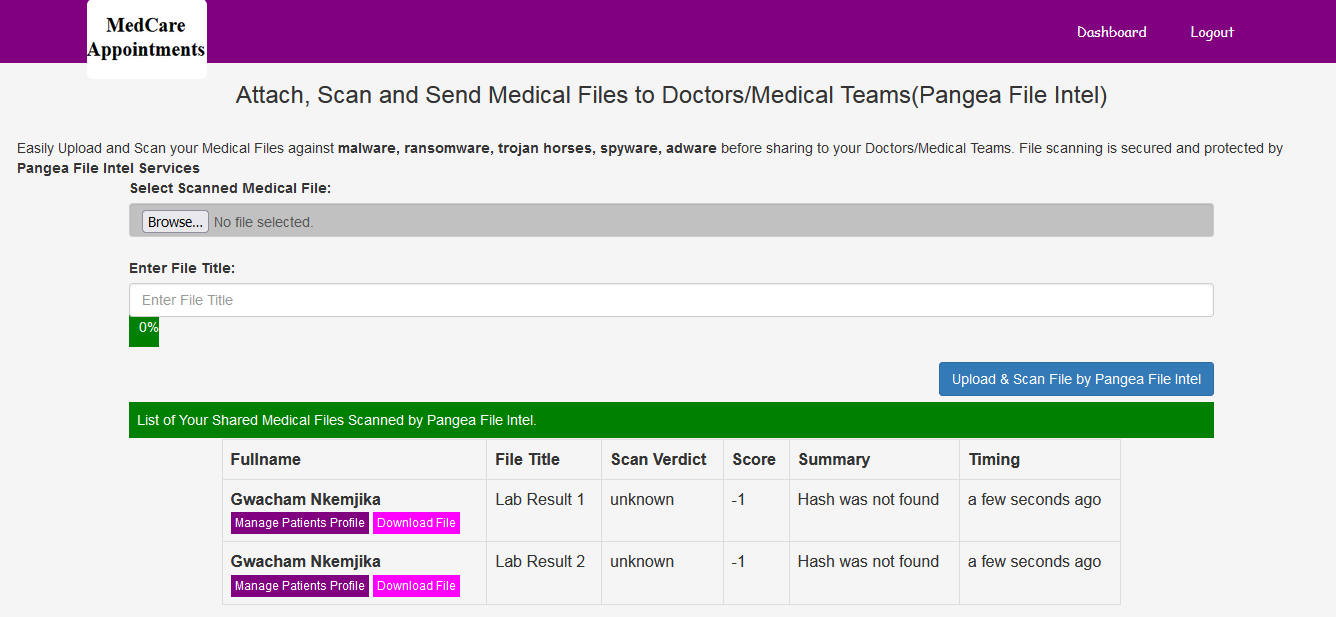The image size is (1336, 617).
Task: Click Gwacham Nkemjika name in first row
Action: click(x=305, y=500)
